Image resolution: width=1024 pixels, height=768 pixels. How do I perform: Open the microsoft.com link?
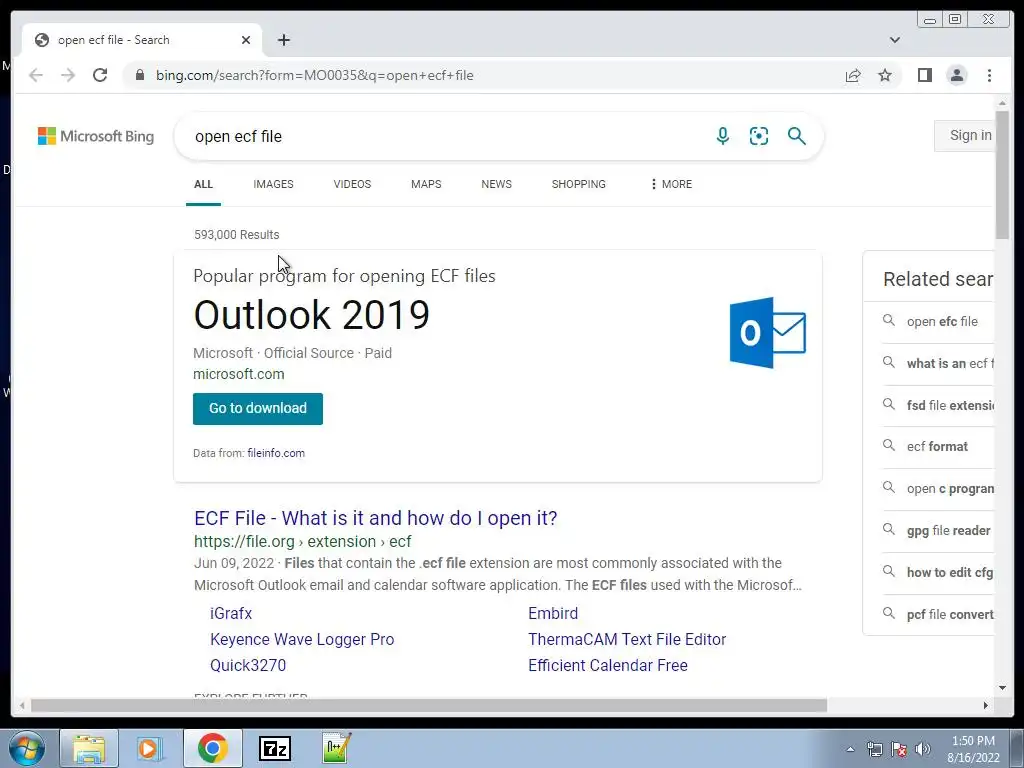pyautogui.click(x=238, y=374)
